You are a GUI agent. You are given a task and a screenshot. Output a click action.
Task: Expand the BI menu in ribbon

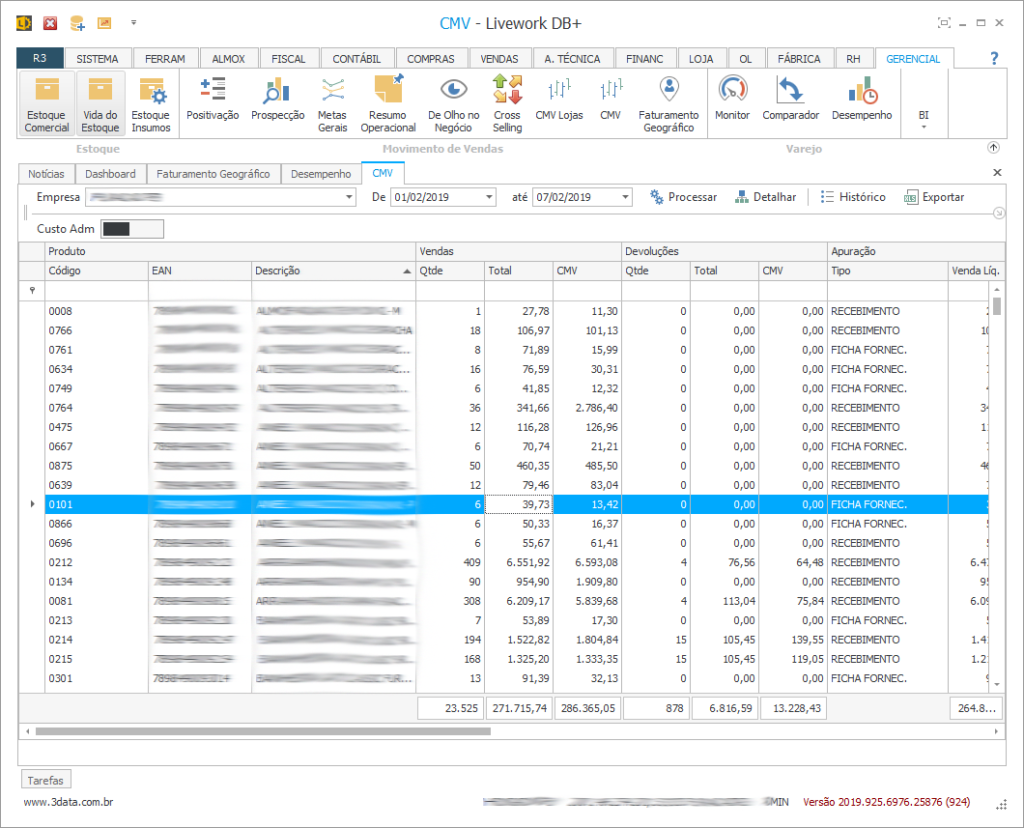coord(923,118)
